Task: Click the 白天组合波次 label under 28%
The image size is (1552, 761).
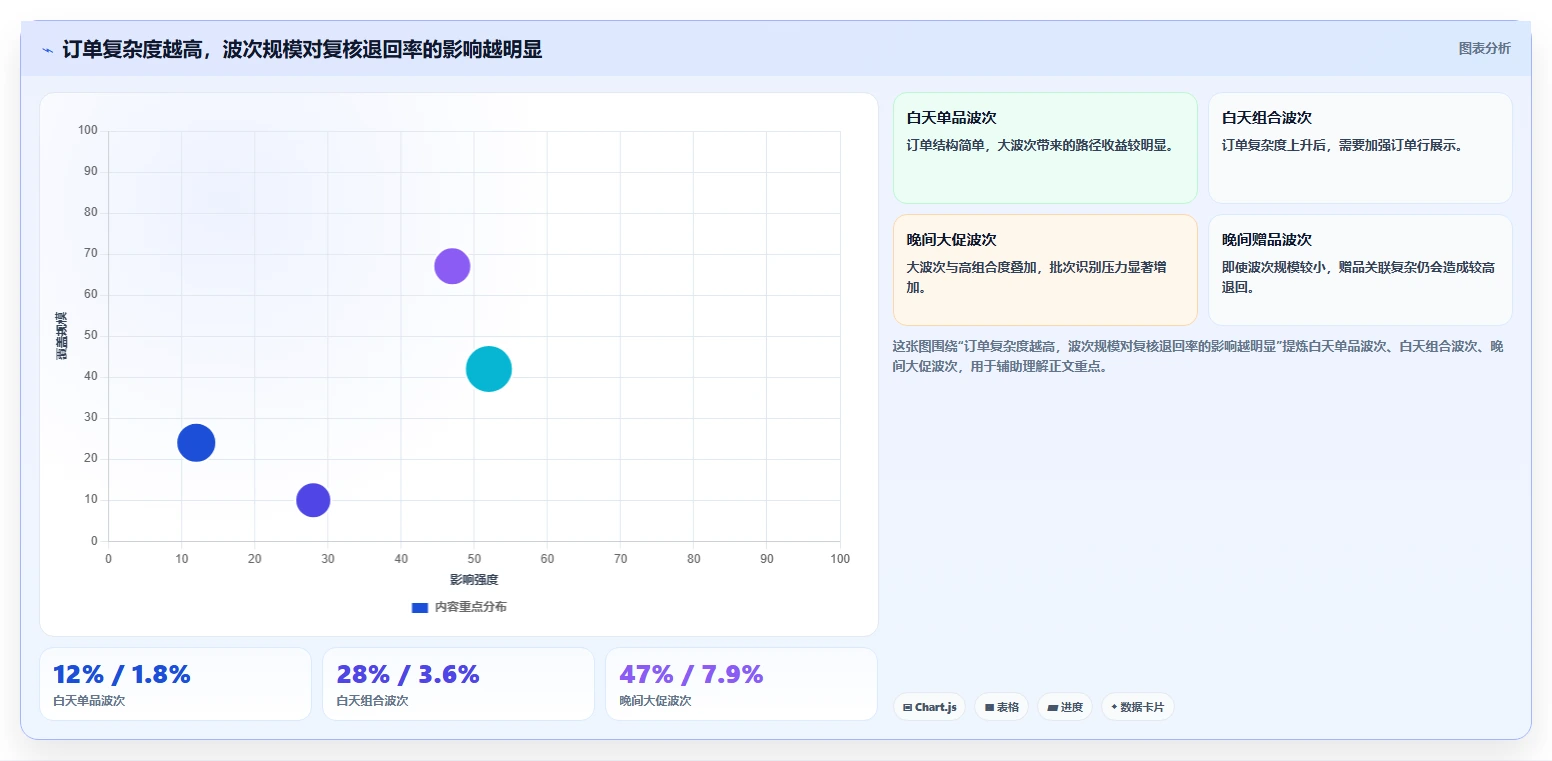Action: point(372,701)
